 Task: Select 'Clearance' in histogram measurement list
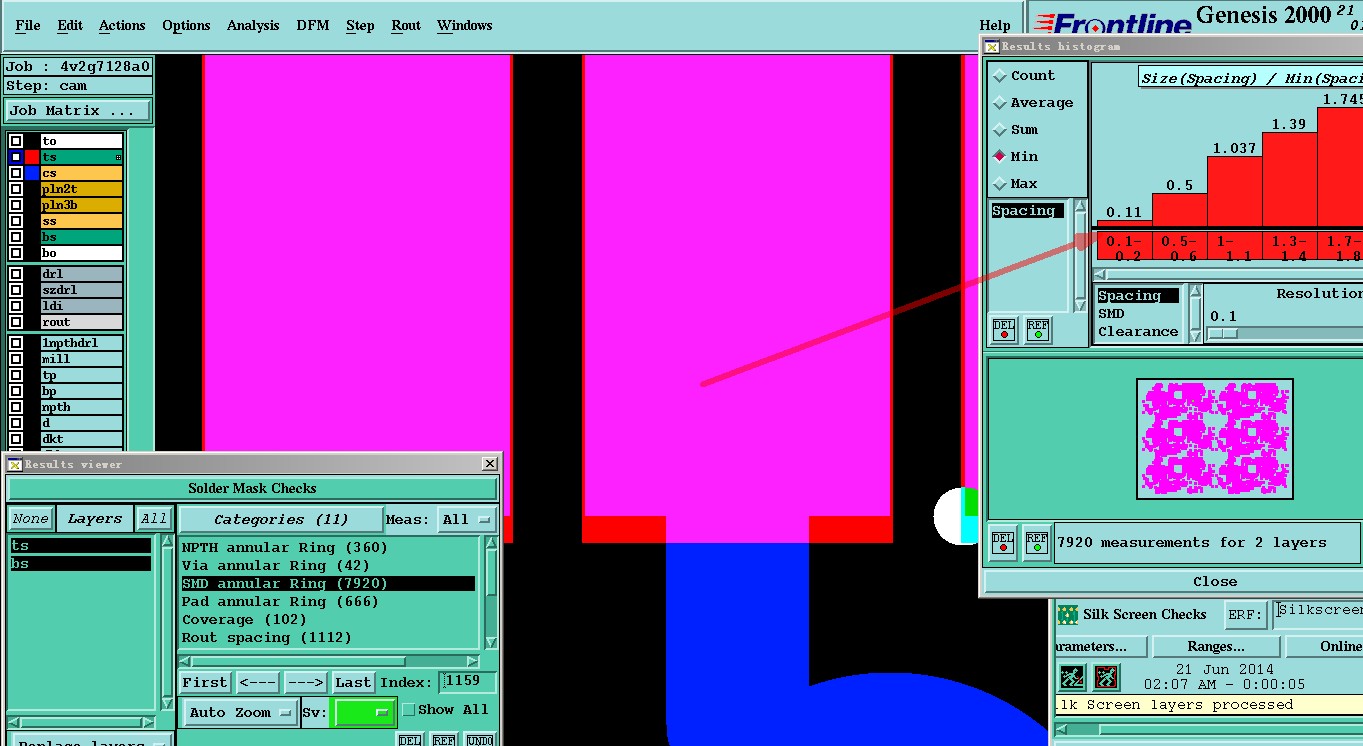point(1138,332)
